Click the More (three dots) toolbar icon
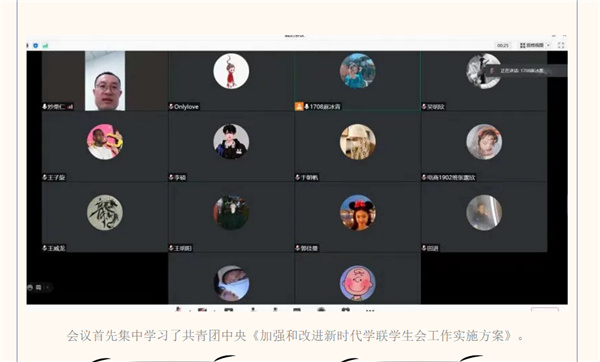 tap(370, 310)
